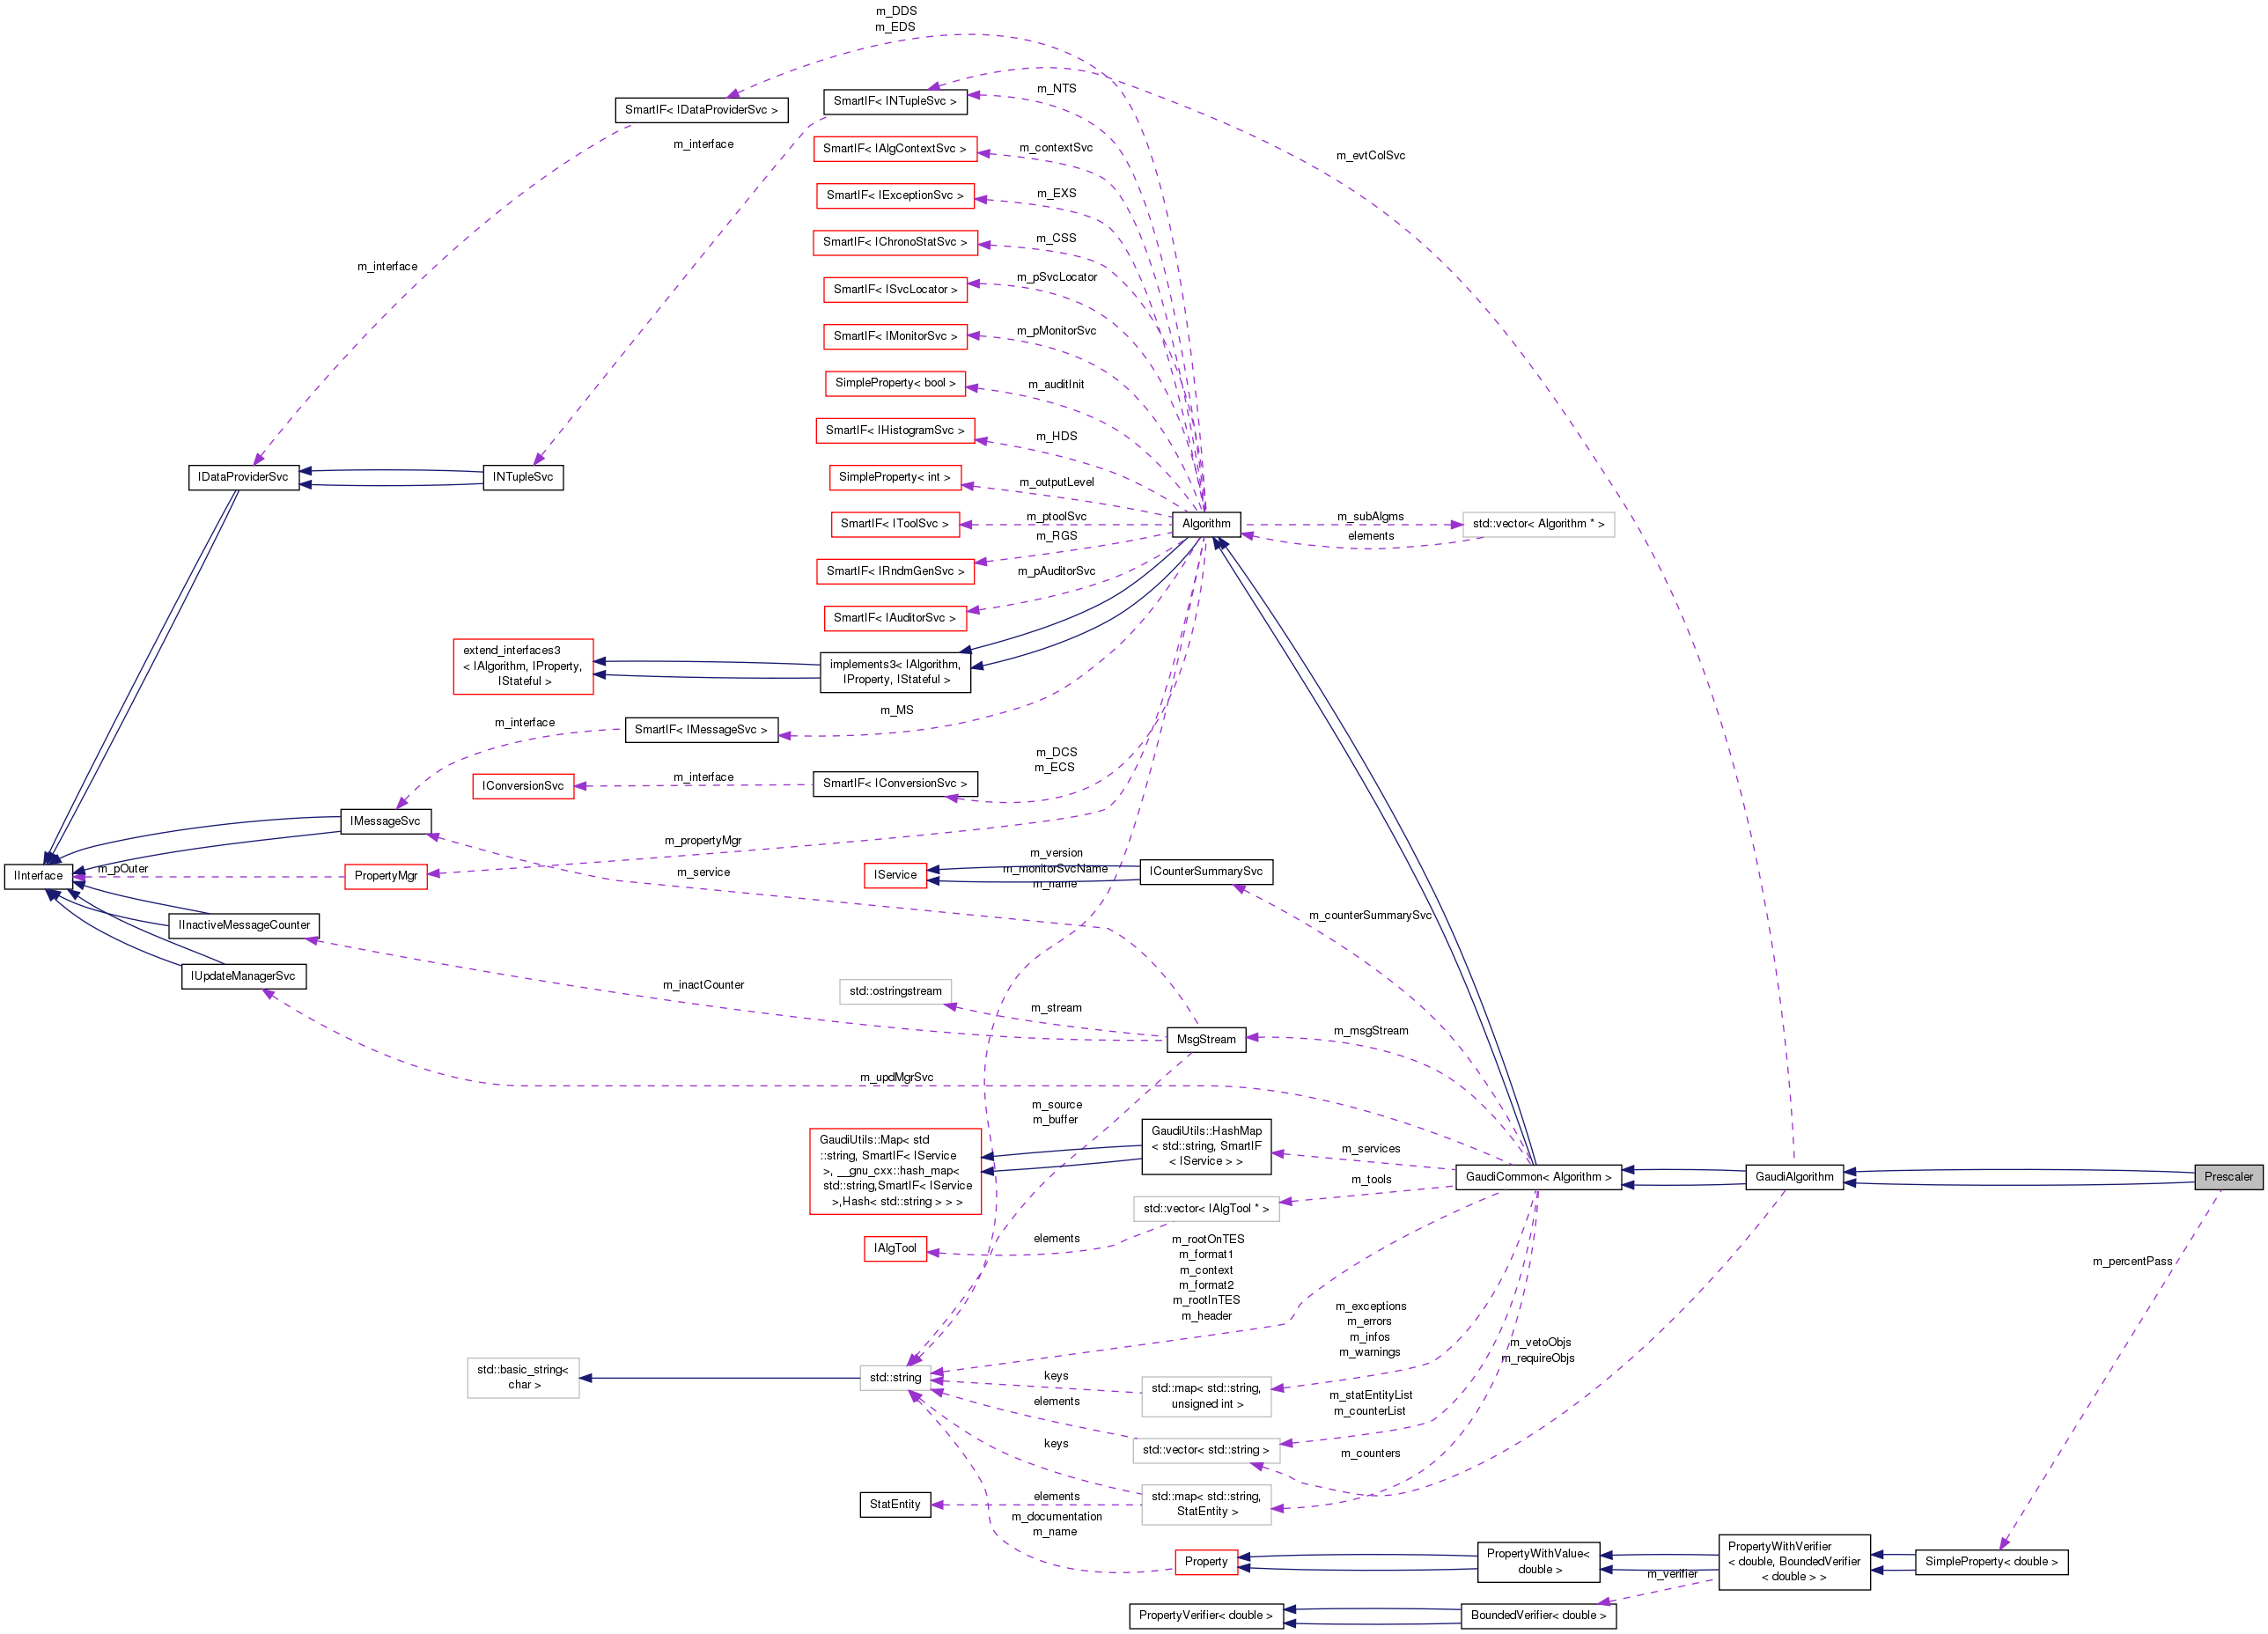
Task: Open the std::vector< Algorithm * > node
Action: coord(1538,524)
